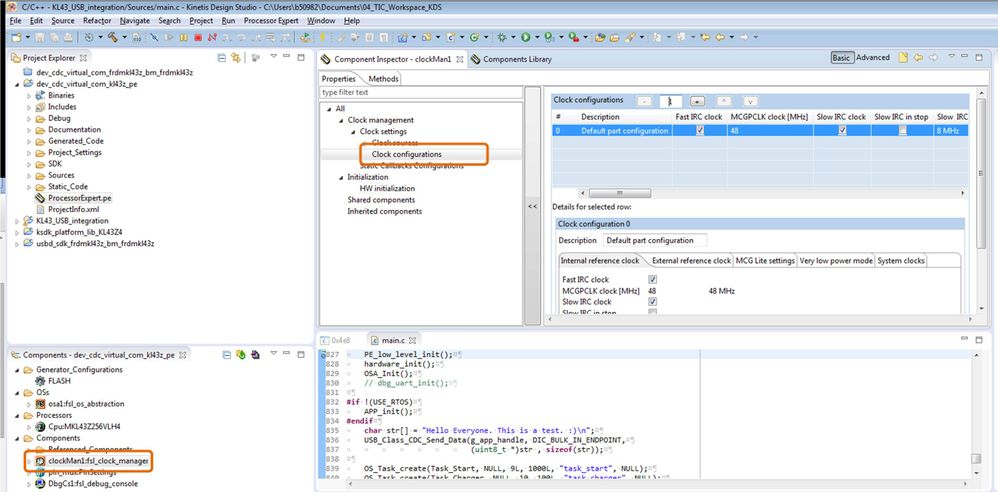Click the green bug Debug toolbar icon
998x492 pixels.
click(x=502, y=38)
